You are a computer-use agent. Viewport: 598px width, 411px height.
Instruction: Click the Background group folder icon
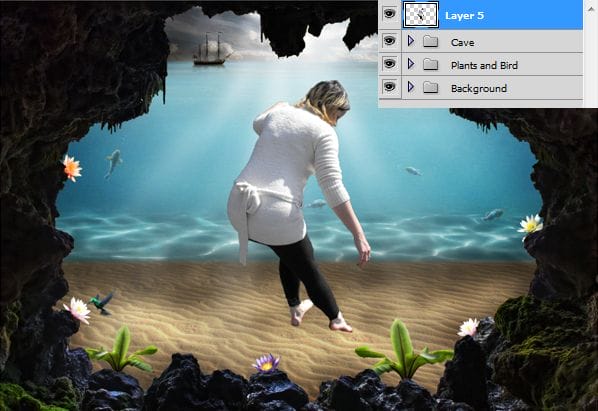pyautogui.click(x=431, y=88)
